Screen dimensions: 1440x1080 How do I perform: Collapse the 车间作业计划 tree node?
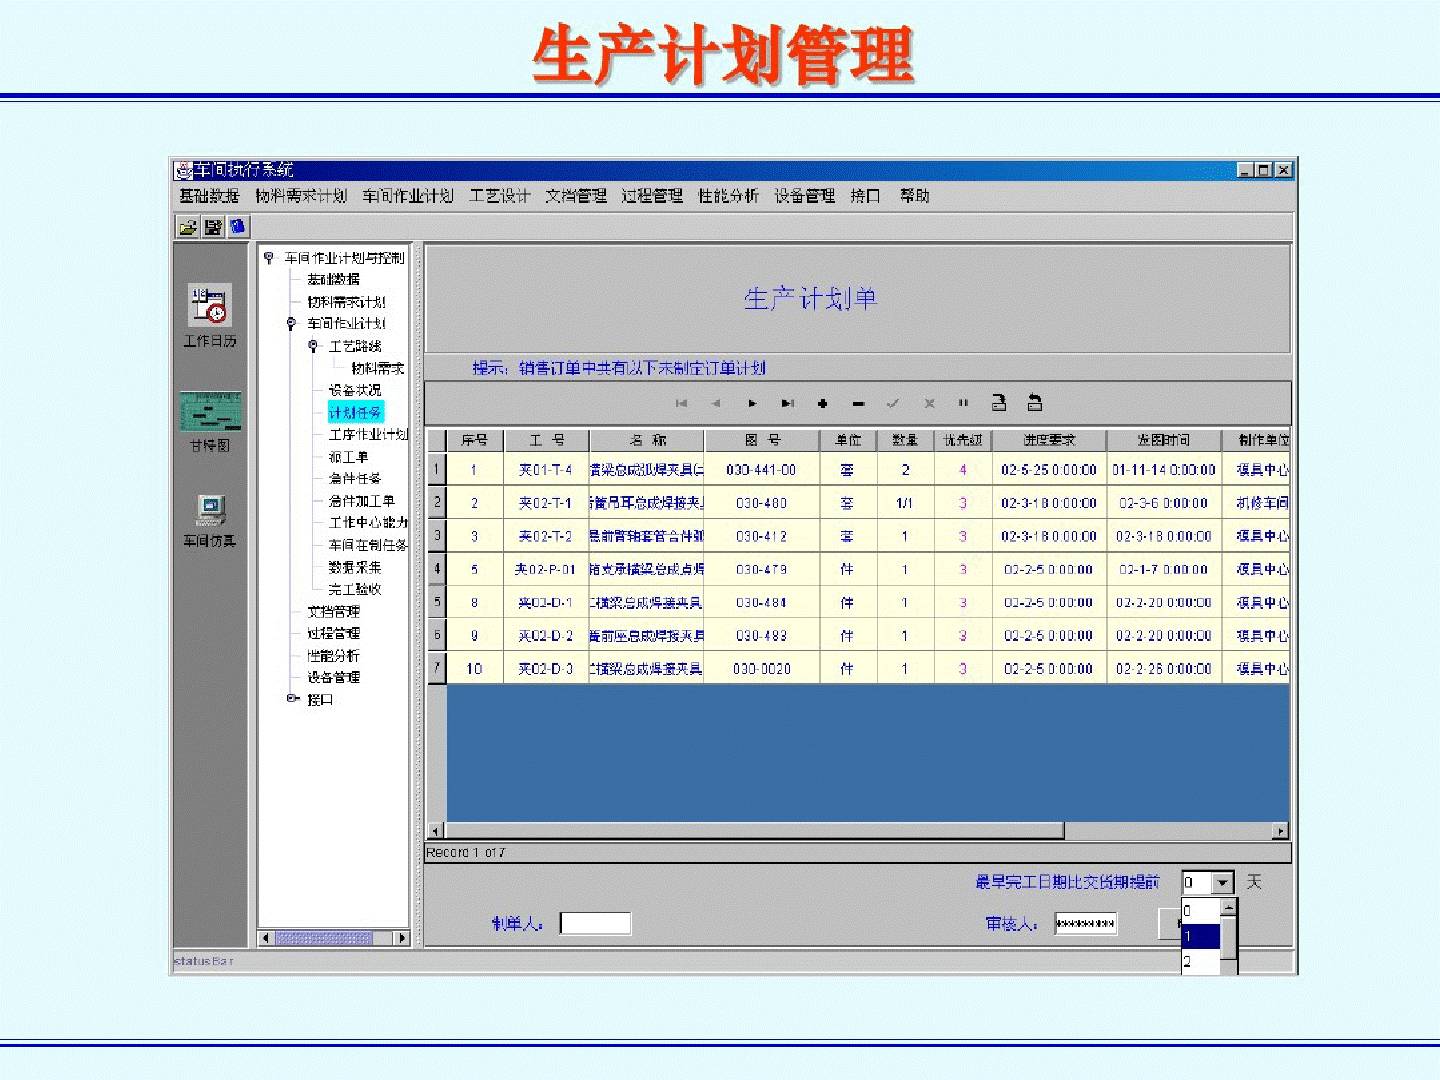pos(291,324)
